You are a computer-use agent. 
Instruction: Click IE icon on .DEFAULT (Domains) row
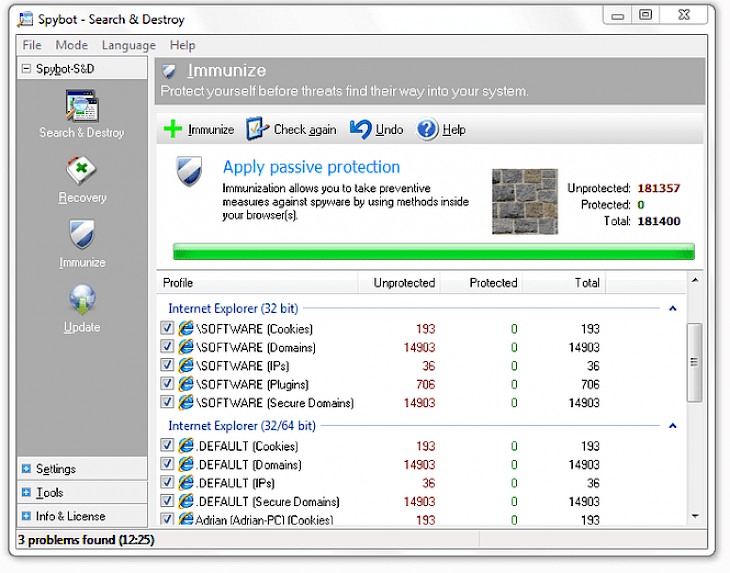coord(186,464)
